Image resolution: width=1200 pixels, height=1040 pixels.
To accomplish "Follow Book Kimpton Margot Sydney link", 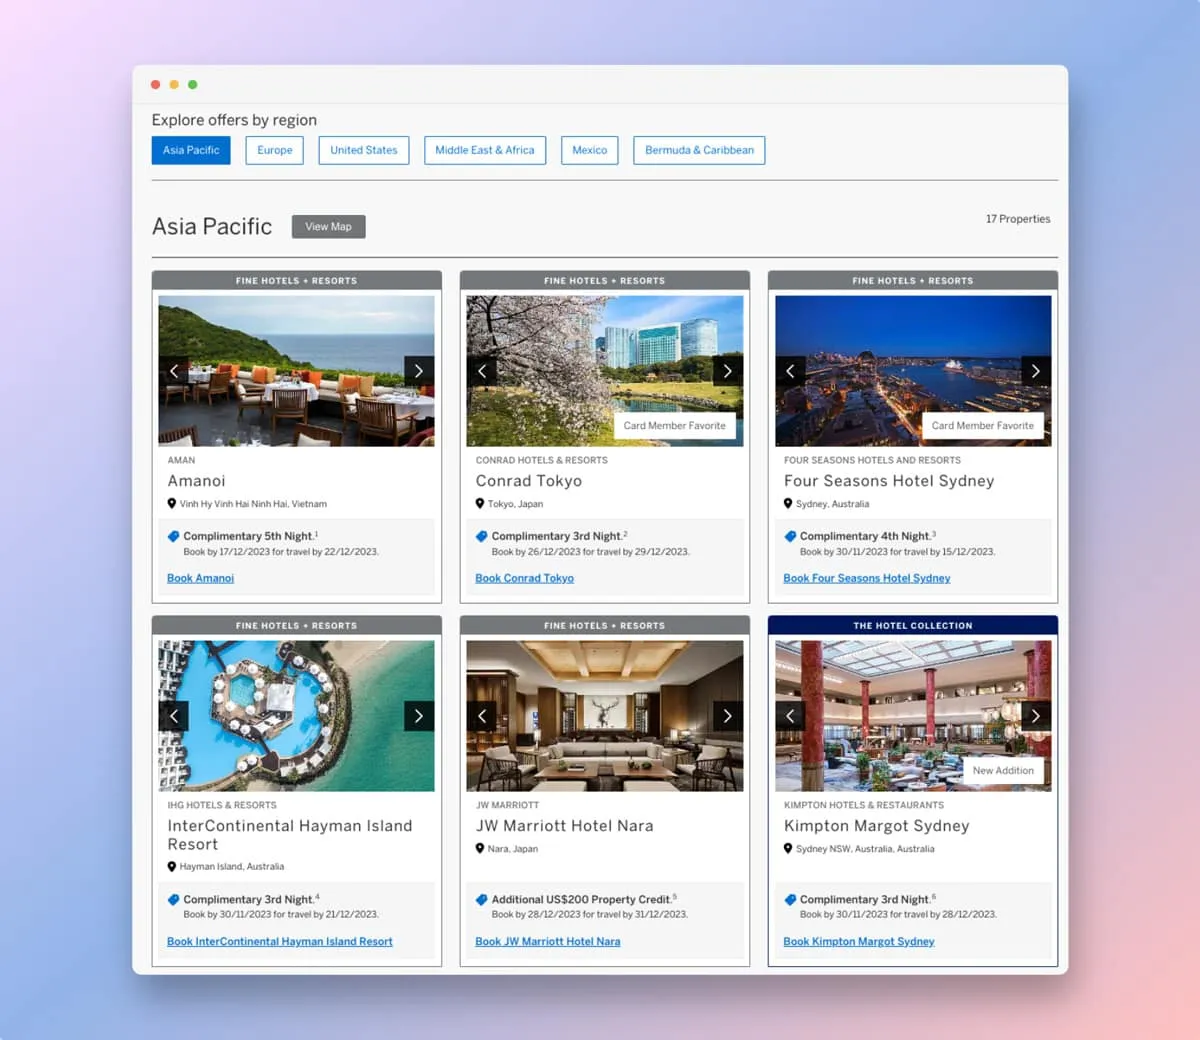I will [859, 942].
